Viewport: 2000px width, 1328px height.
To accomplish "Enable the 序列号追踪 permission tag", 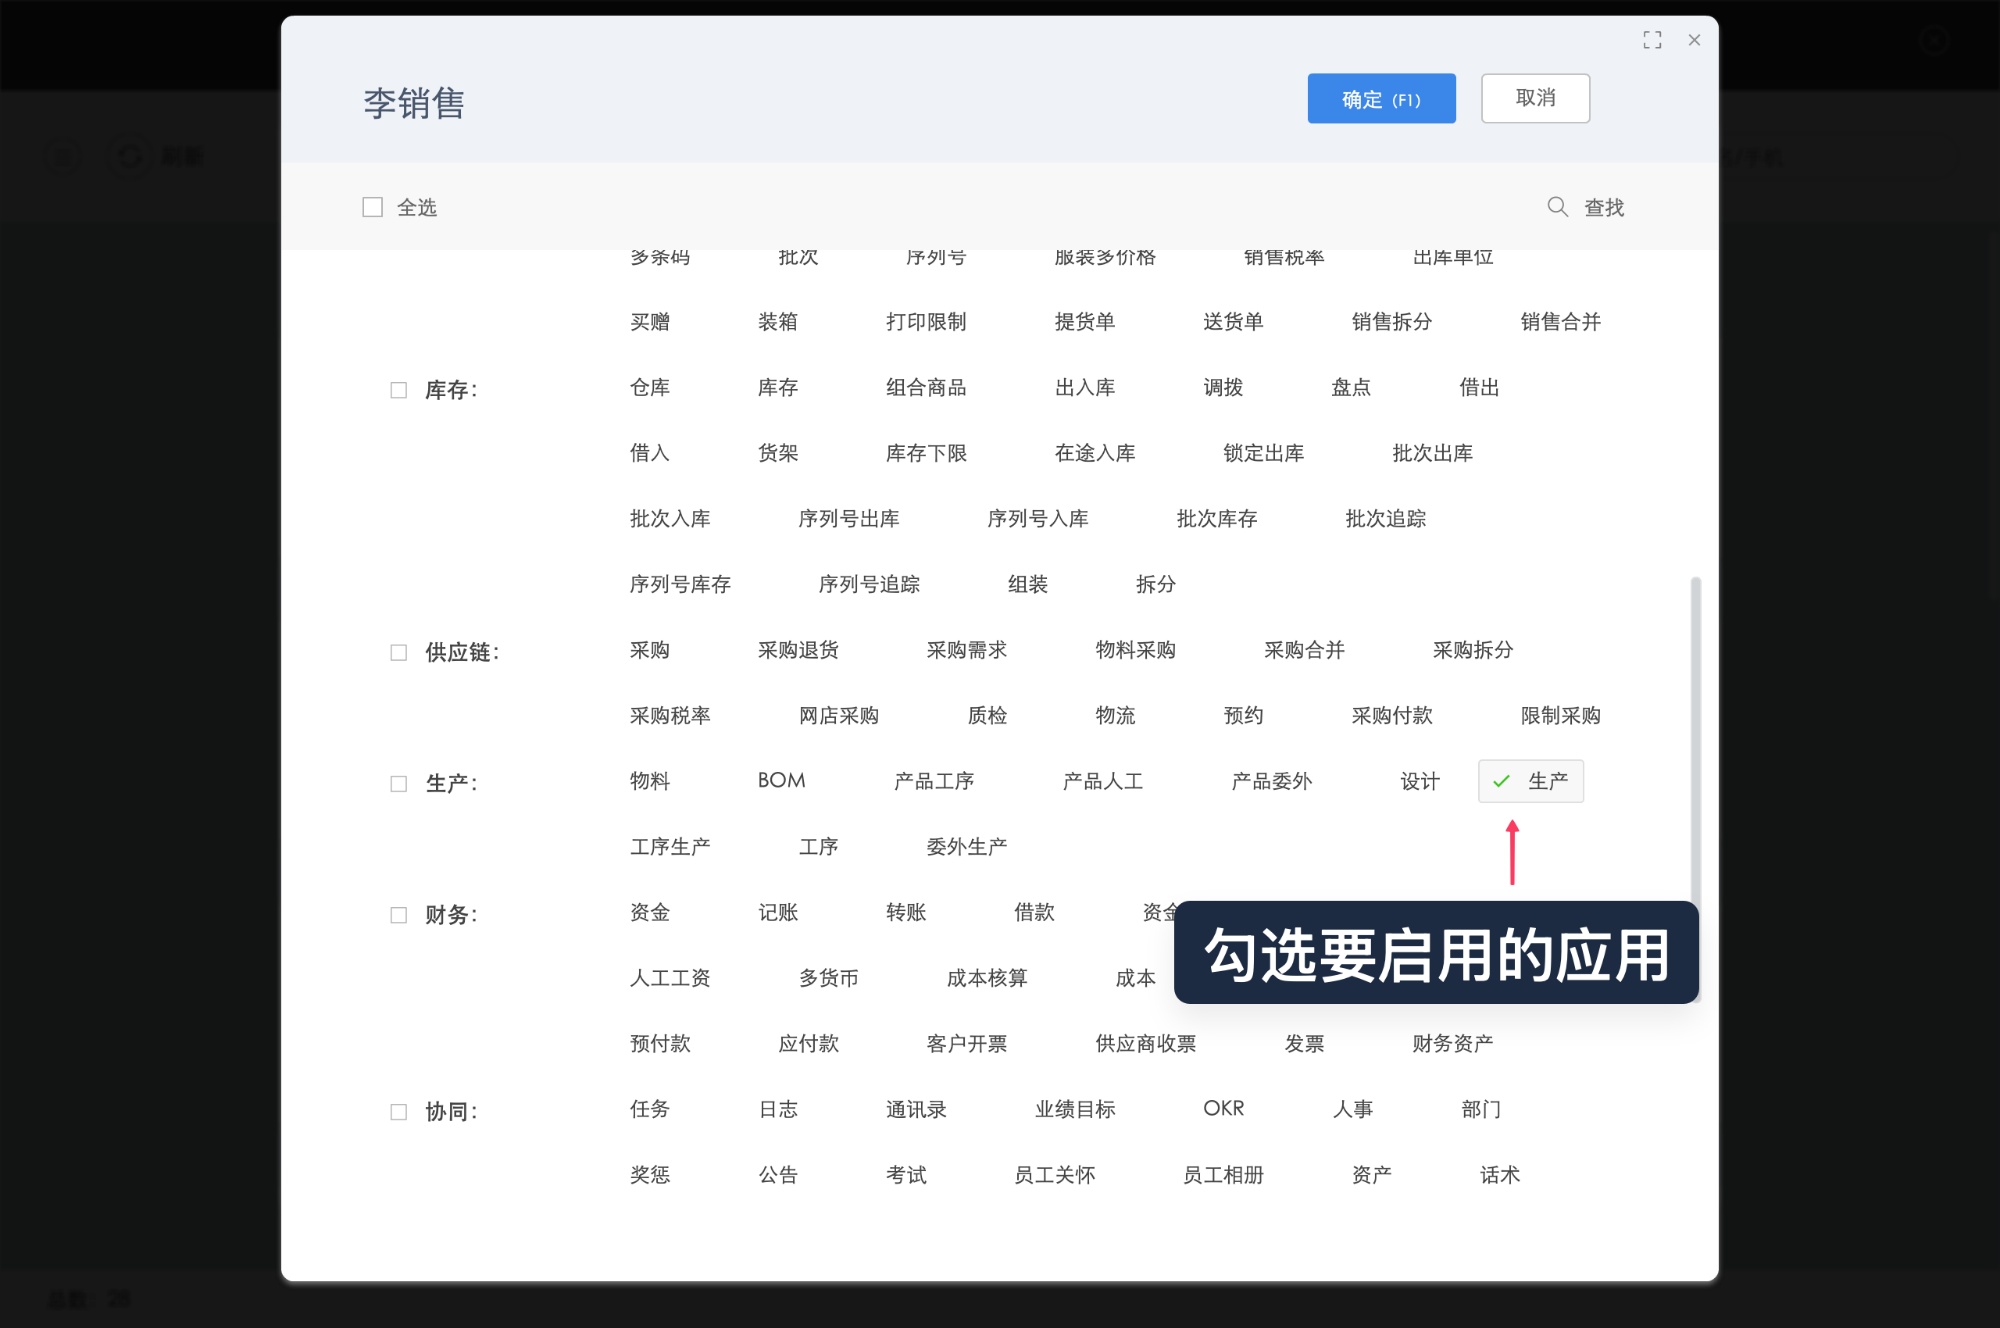I will click(x=871, y=584).
